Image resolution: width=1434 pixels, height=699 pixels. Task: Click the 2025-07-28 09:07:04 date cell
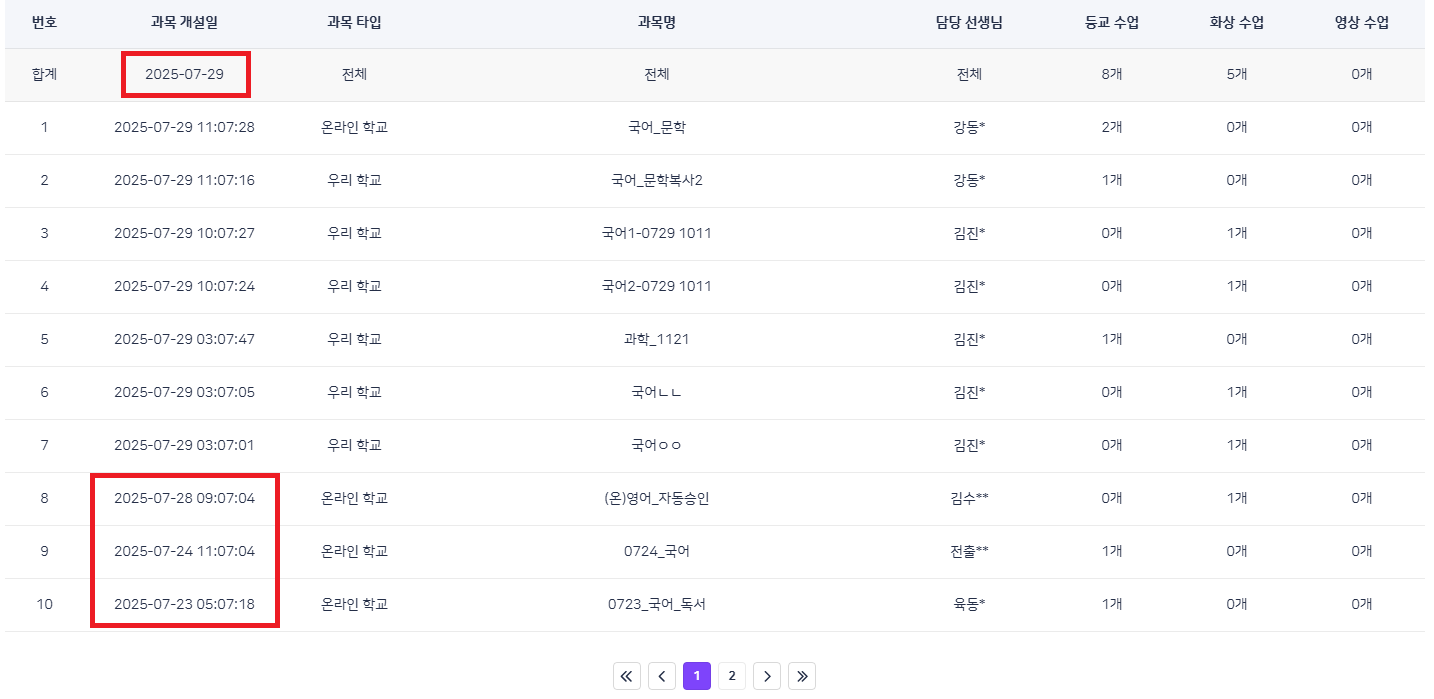(184, 498)
